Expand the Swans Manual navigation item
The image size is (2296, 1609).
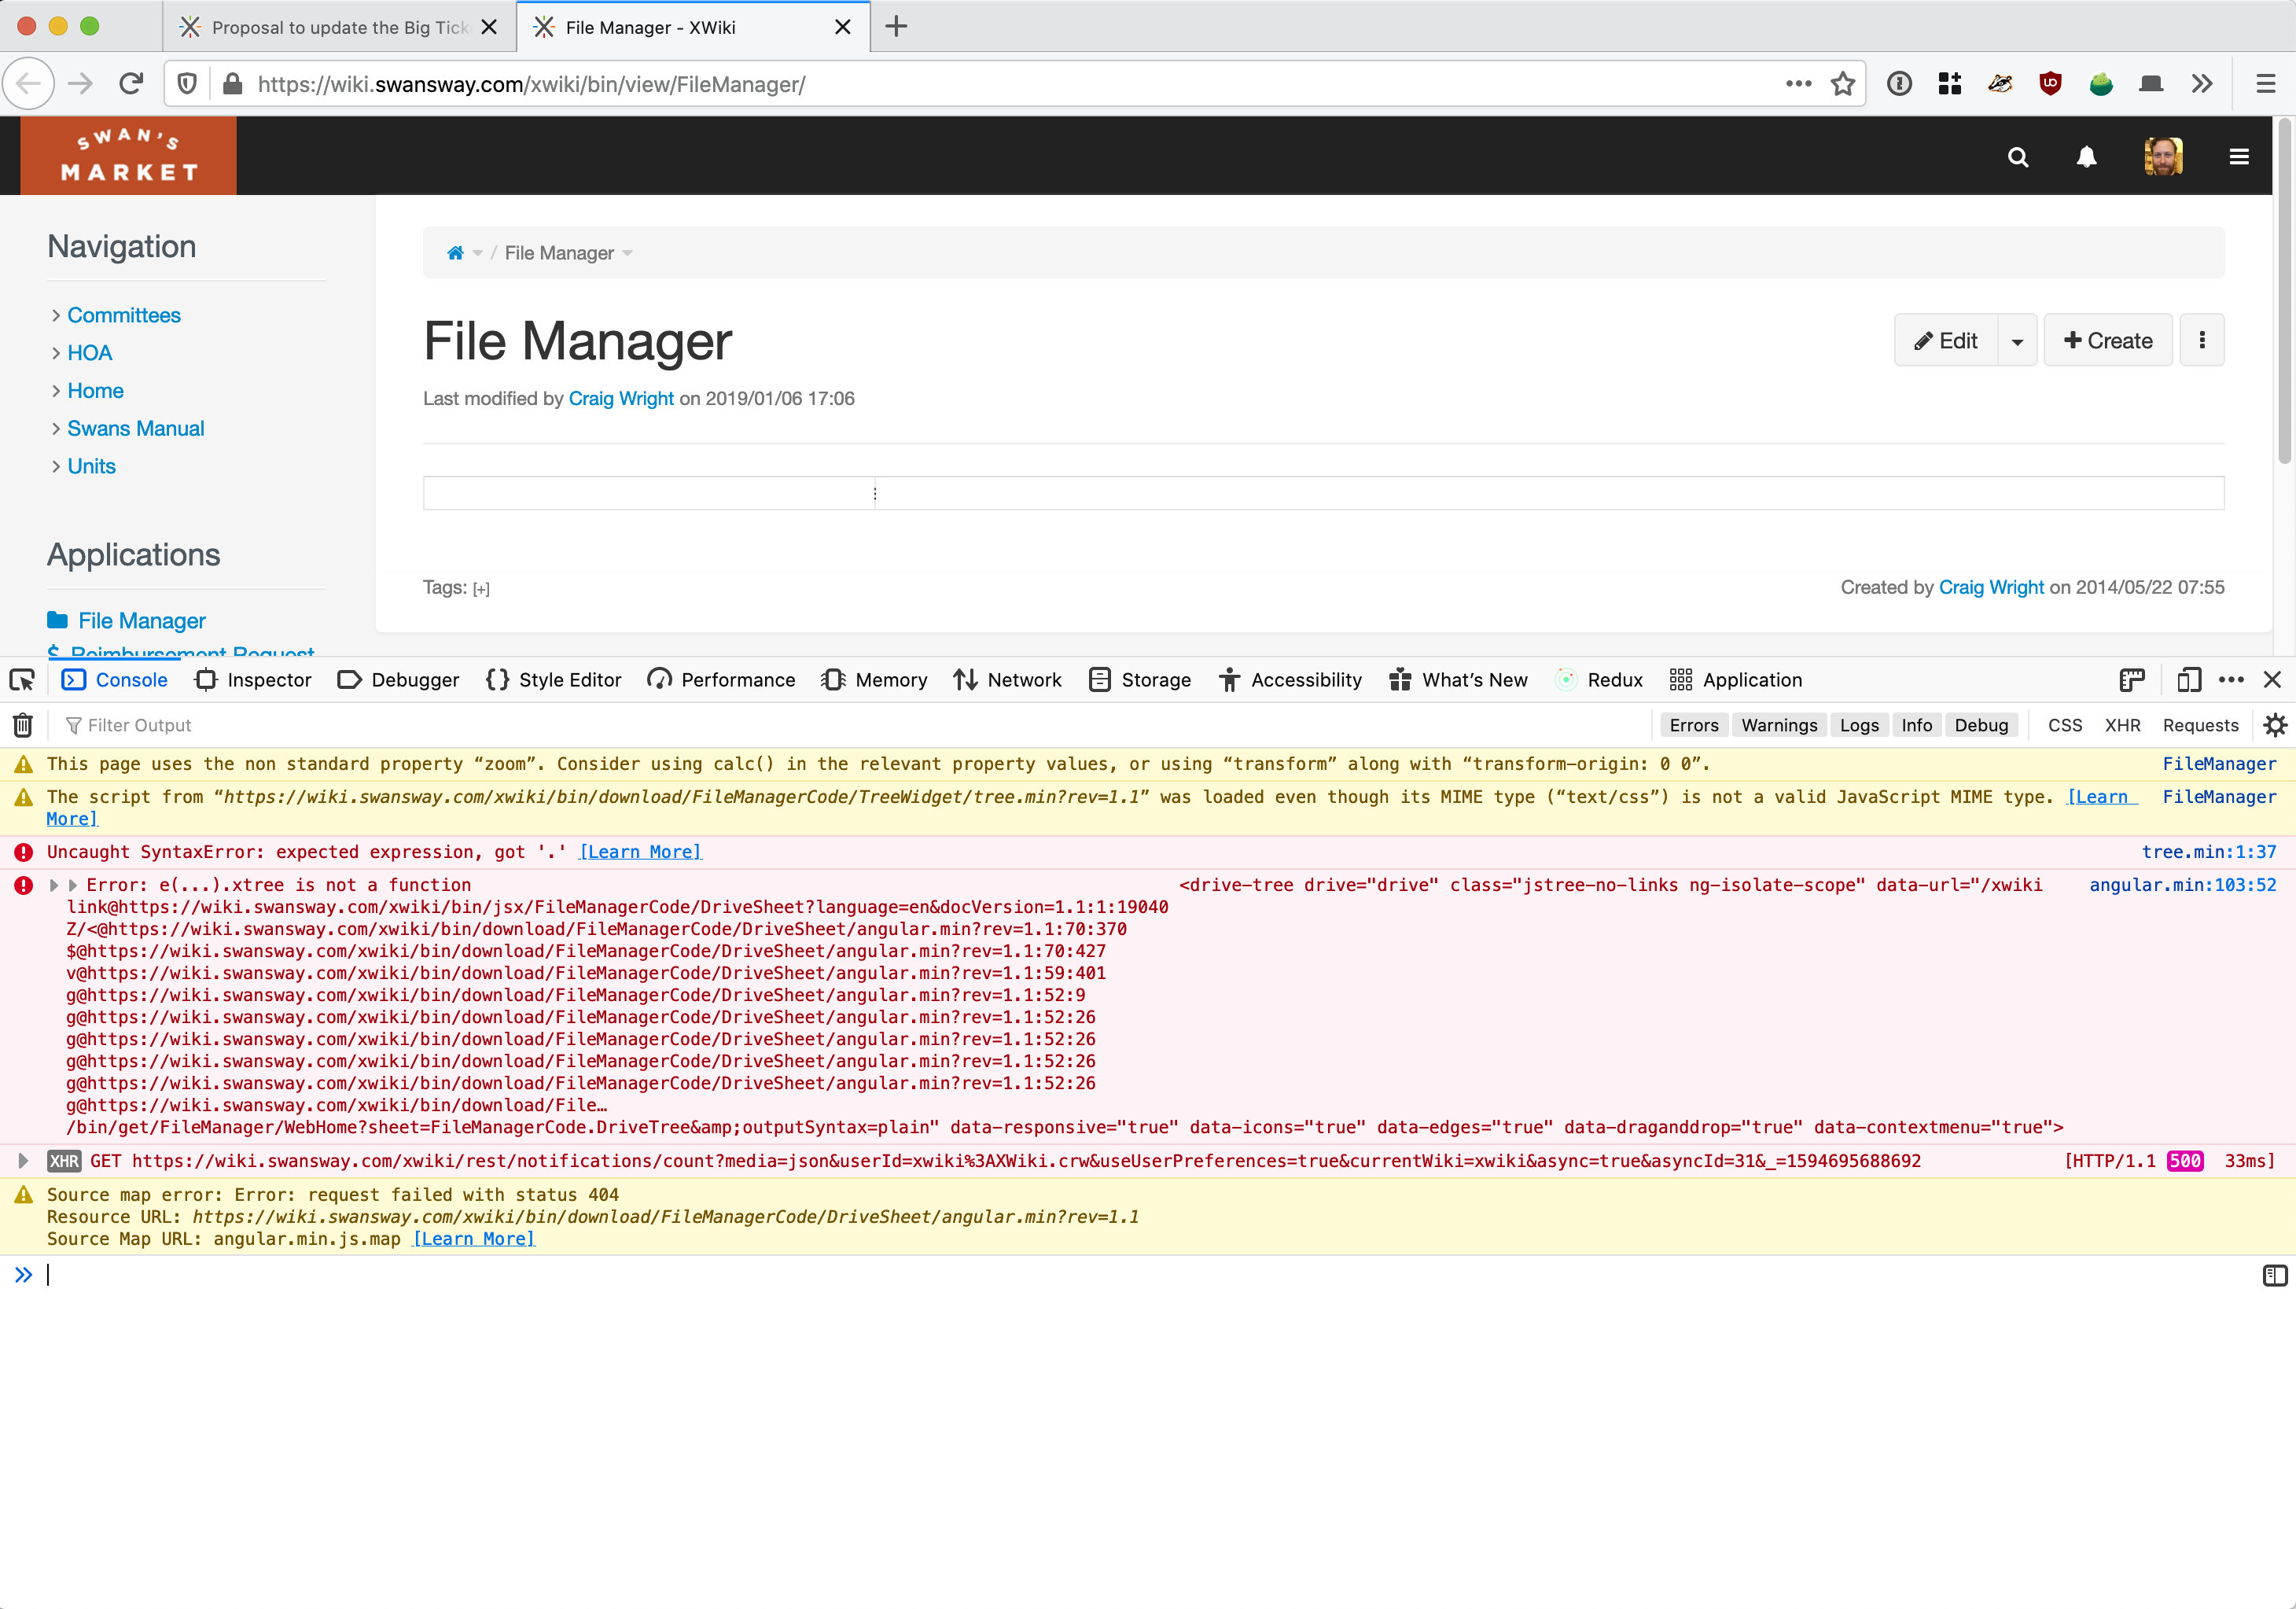pyautogui.click(x=56, y=429)
